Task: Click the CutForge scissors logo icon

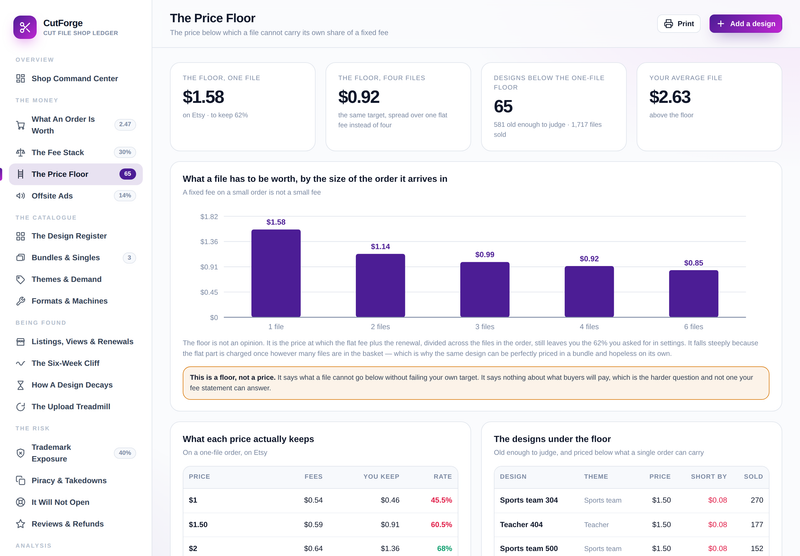Action: point(25,28)
